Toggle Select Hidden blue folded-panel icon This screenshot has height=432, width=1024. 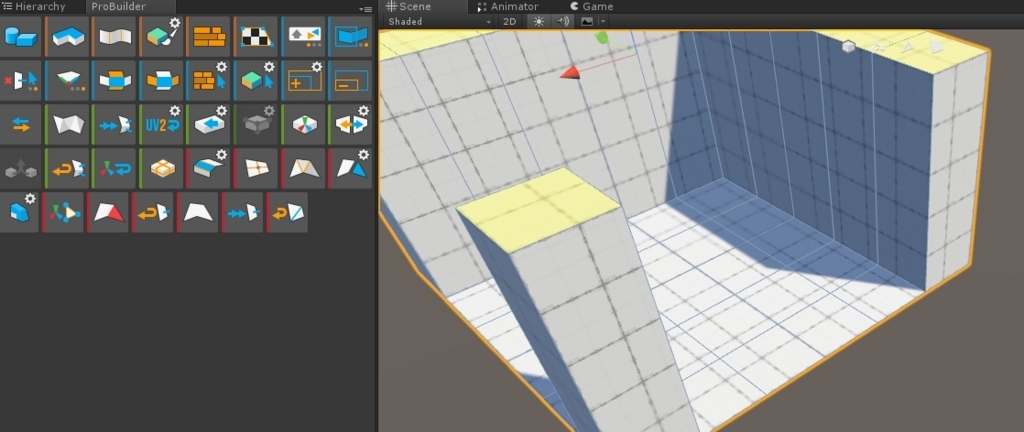(x=351, y=37)
